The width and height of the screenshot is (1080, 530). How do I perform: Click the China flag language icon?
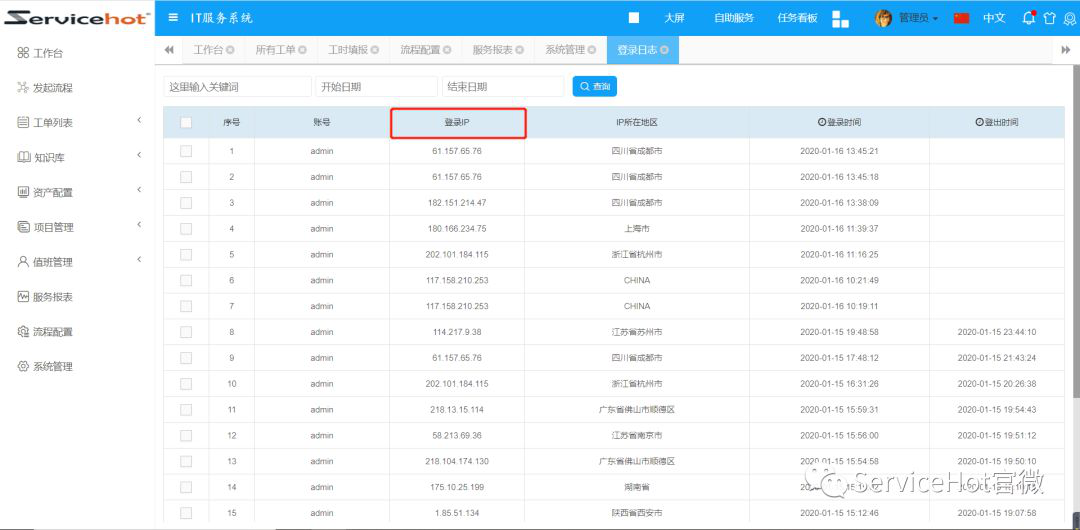[961, 18]
